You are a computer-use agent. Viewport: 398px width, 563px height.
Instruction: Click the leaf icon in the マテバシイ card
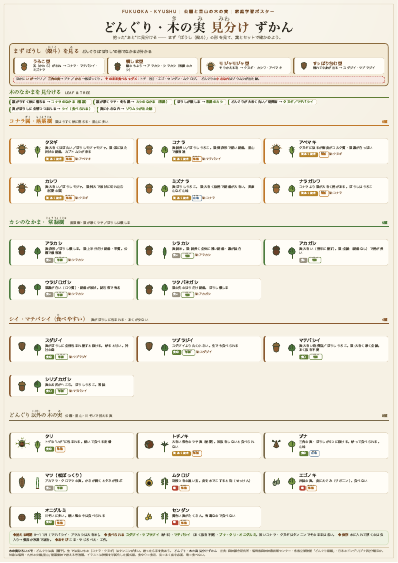292,349
